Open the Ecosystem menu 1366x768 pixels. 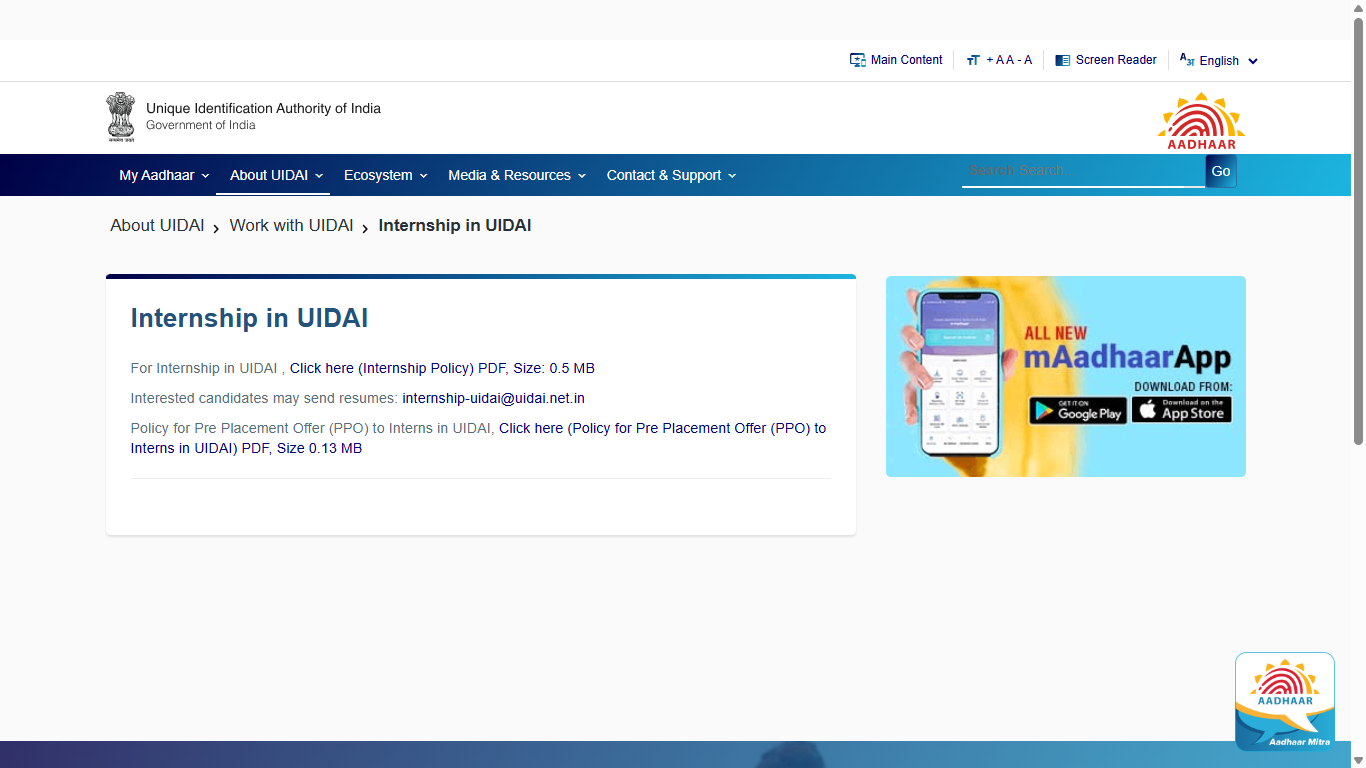tap(385, 175)
